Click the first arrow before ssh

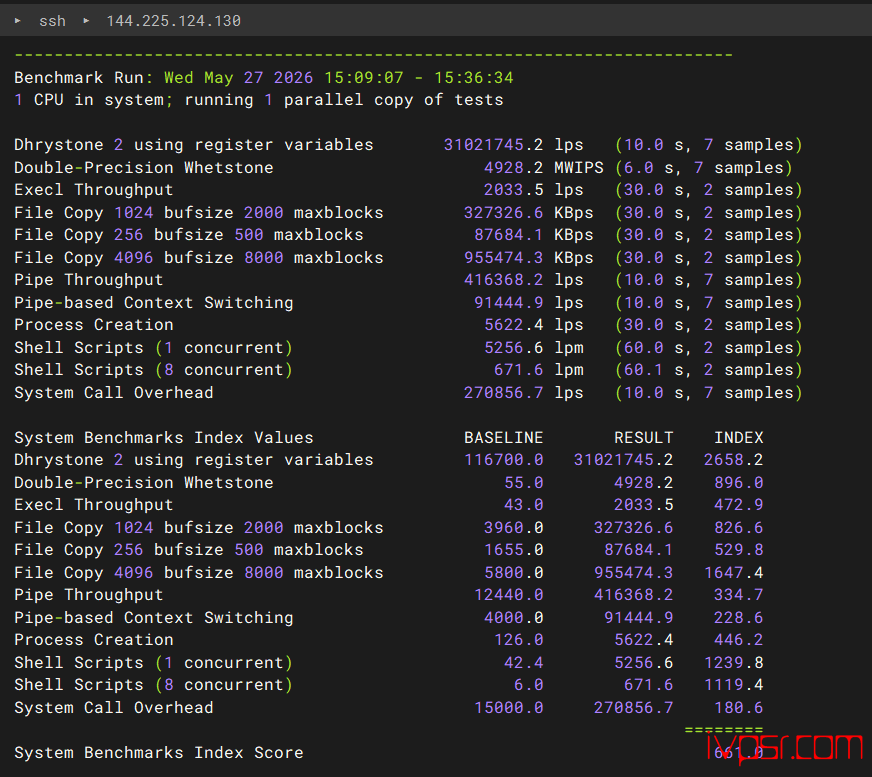pyautogui.click(x=18, y=21)
